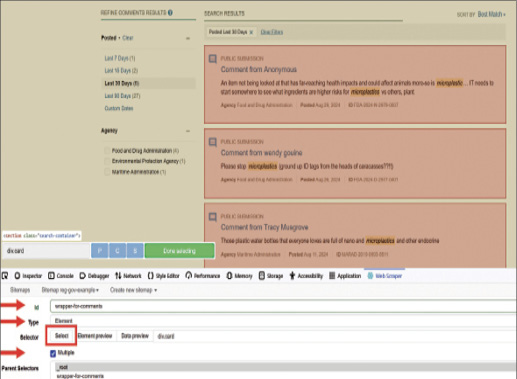Click the Select button for selector

click(x=62, y=336)
